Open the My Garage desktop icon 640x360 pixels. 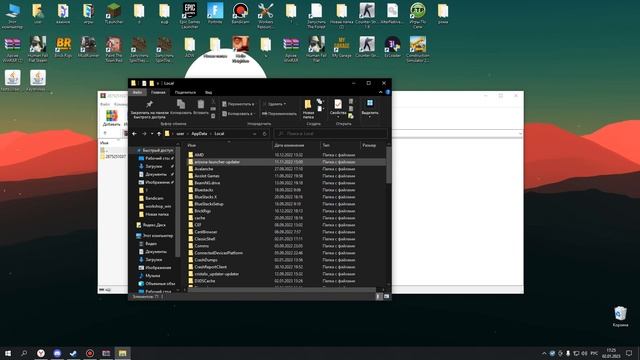342,47
